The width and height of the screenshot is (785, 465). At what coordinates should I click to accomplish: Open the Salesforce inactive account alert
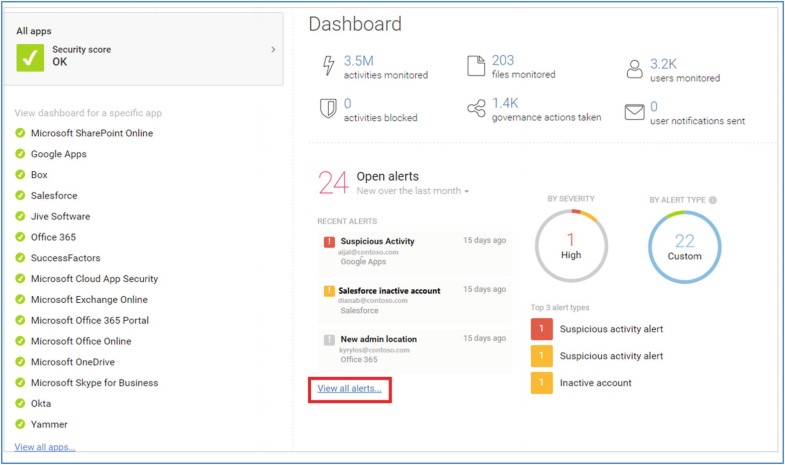pyautogui.click(x=415, y=300)
